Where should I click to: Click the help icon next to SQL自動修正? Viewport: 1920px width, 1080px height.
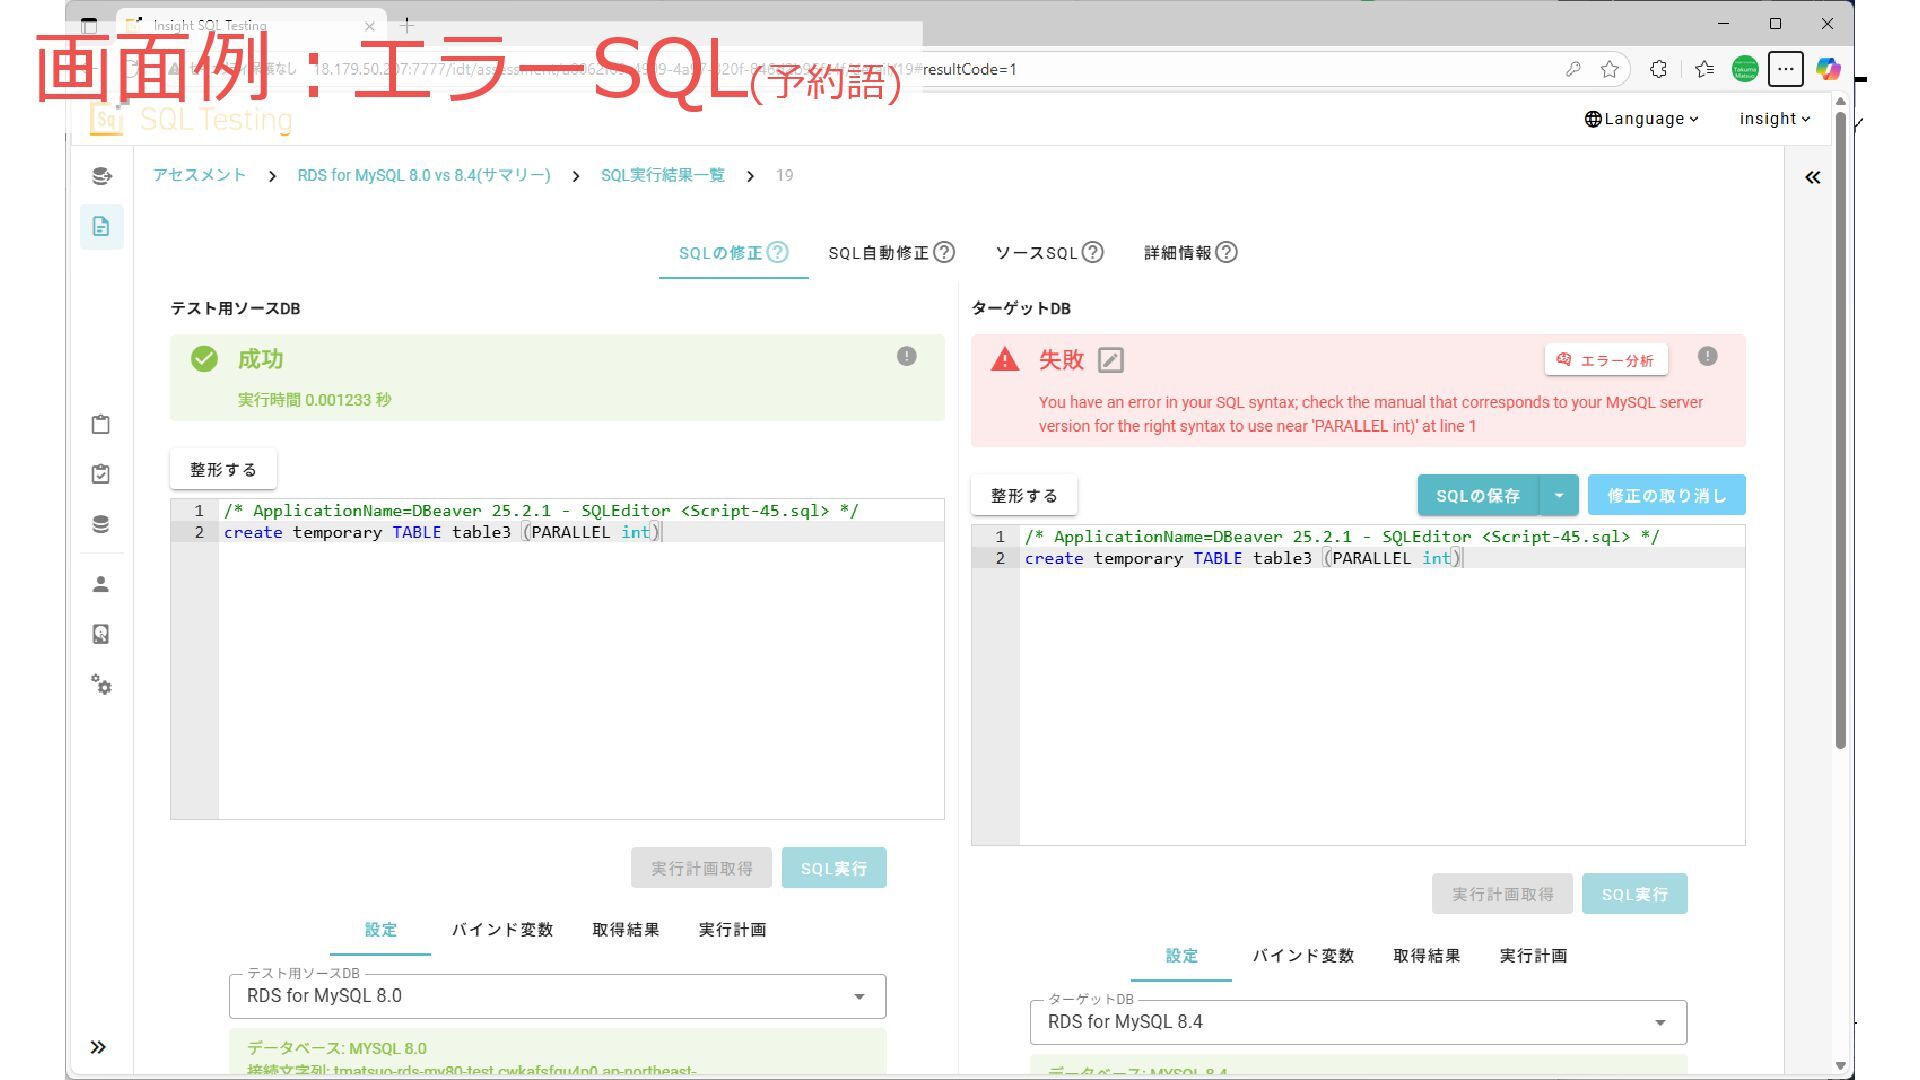(x=944, y=253)
